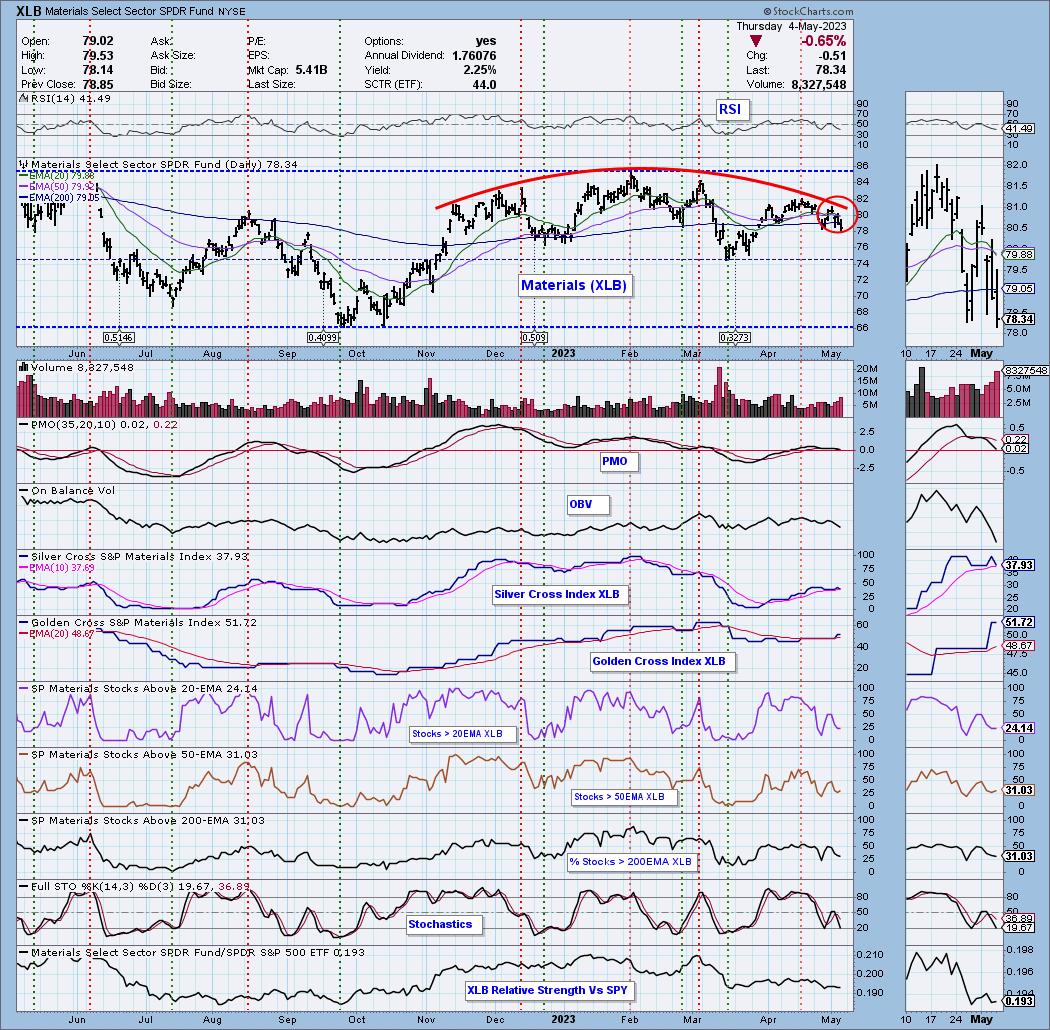Click the 0.509 label near late December

click(x=534, y=338)
